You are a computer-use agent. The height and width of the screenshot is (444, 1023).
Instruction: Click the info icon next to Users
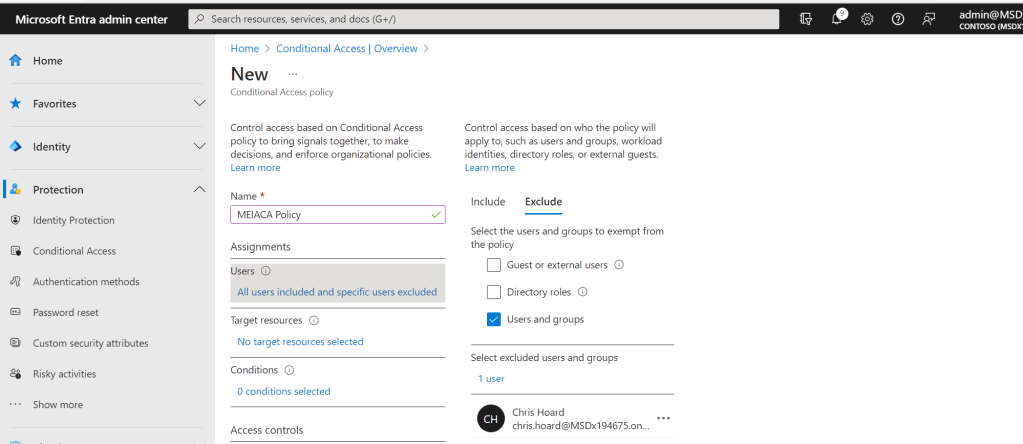tap(265, 271)
